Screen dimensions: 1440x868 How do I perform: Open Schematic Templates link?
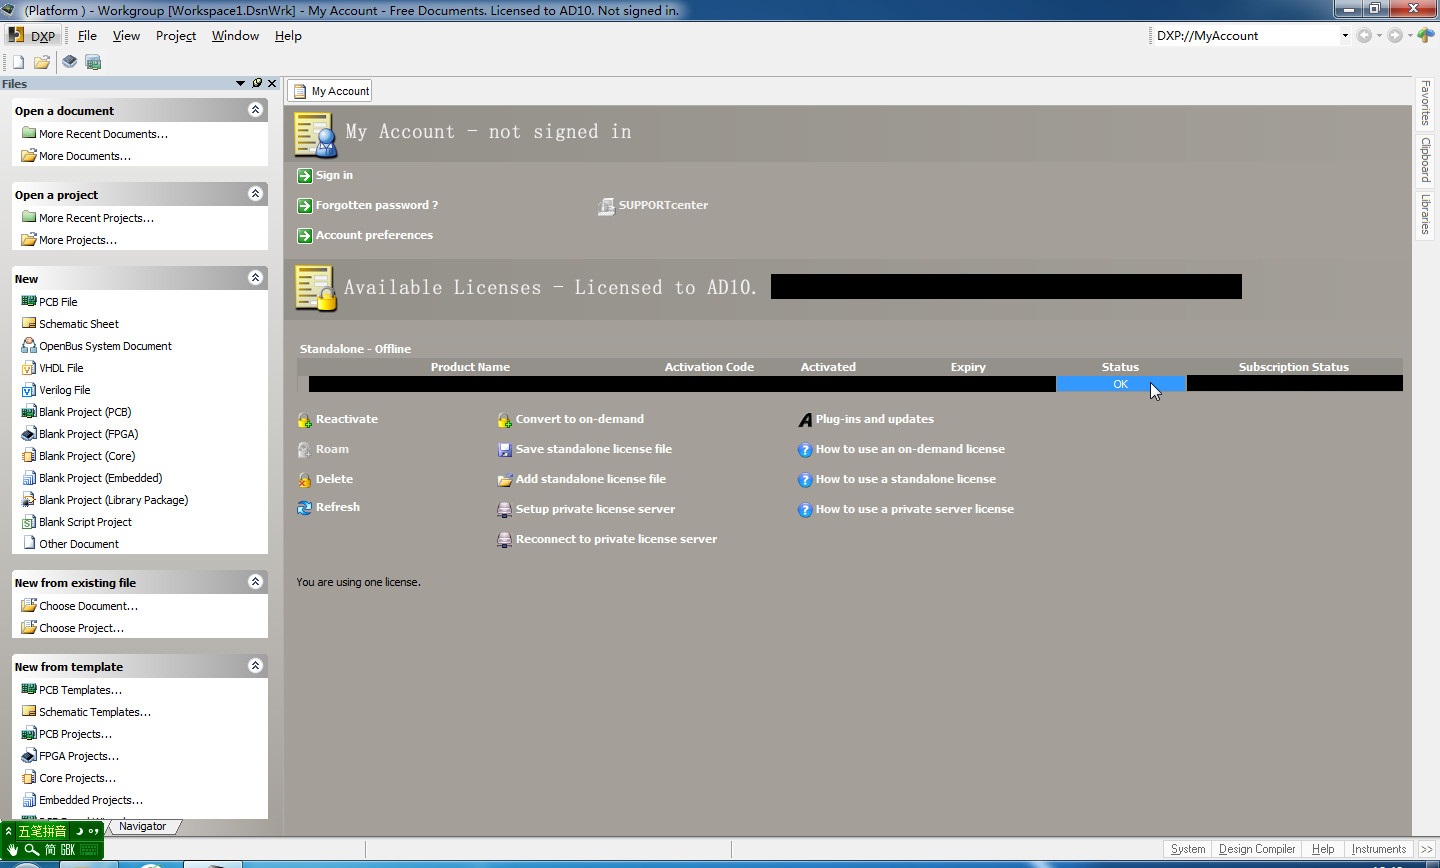(95, 712)
